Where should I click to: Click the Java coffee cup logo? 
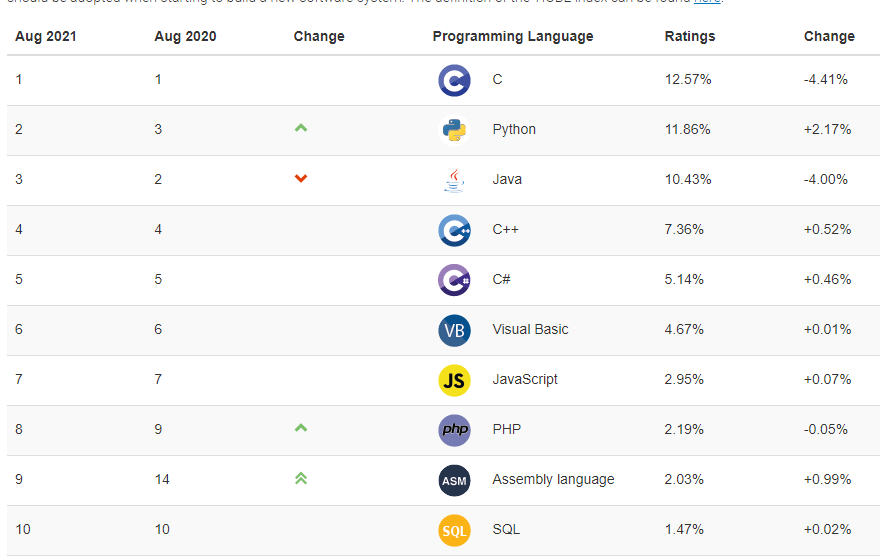pyautogui.click(x=454, y=180)
